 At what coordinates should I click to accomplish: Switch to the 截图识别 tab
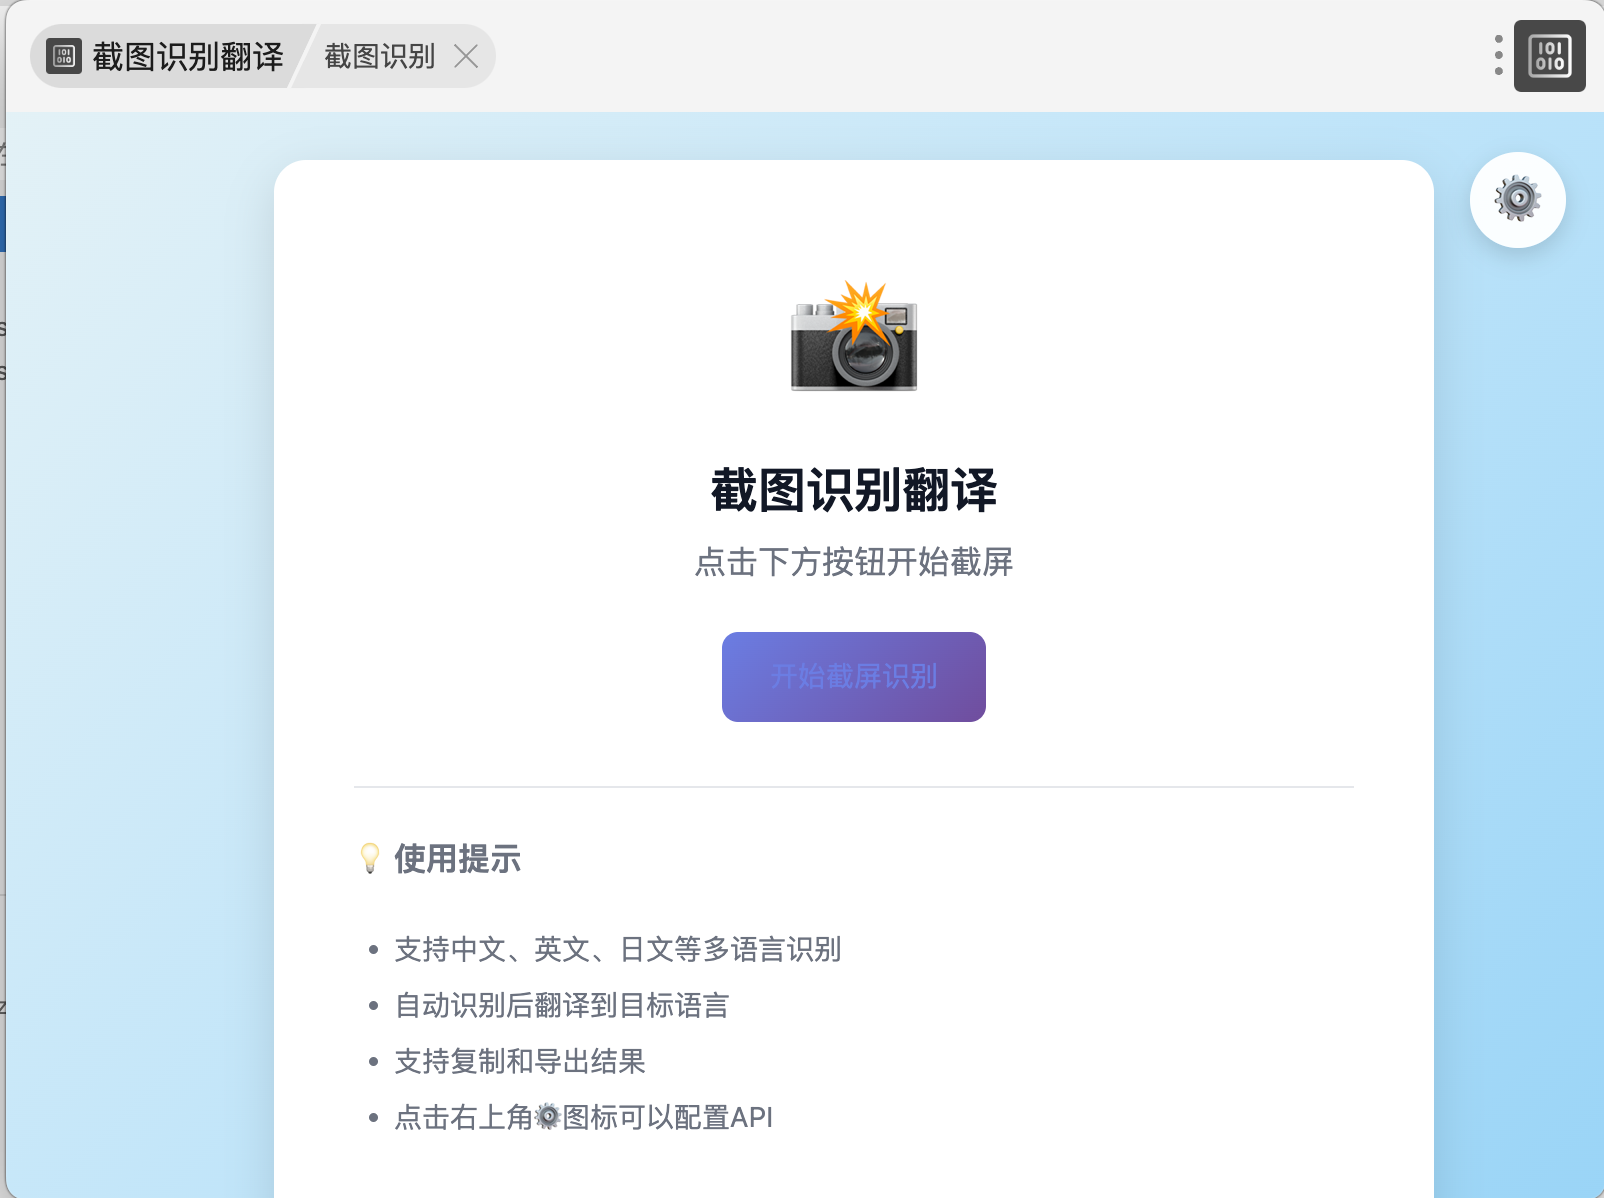tap(379, 57)
